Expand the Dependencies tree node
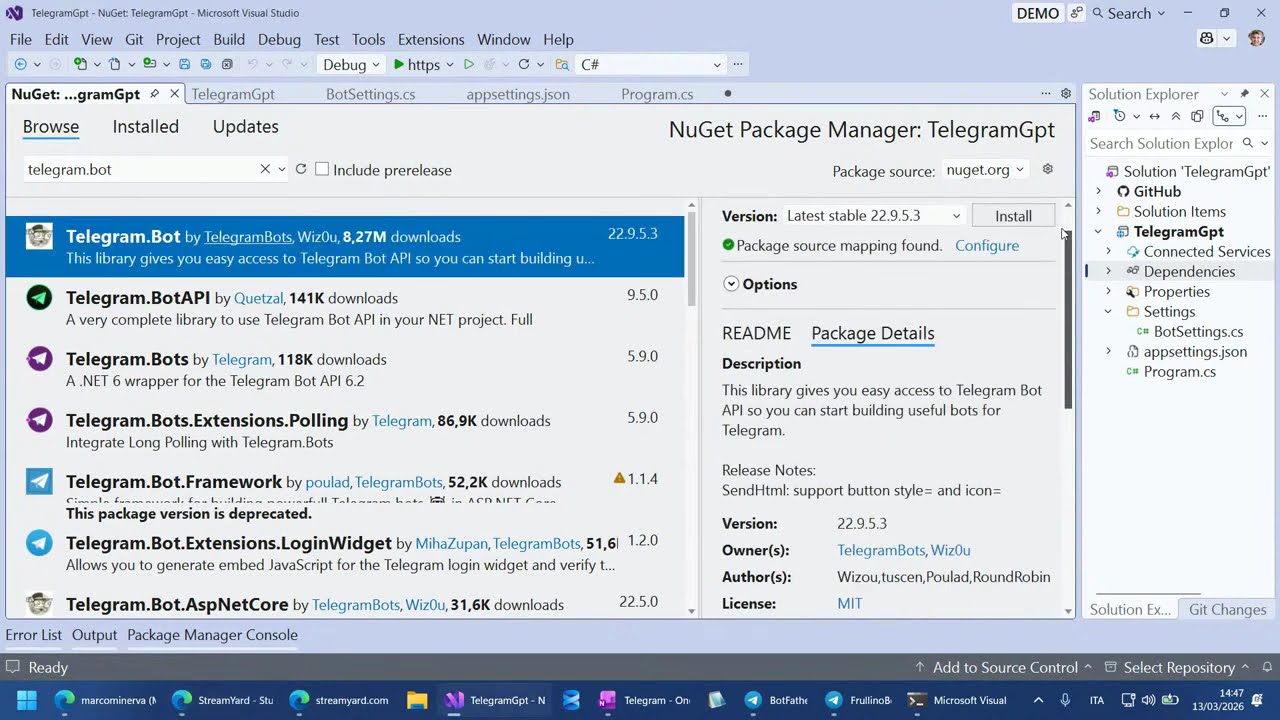This screenshot has height=720, width=1280. click(x=1108, y=271)
